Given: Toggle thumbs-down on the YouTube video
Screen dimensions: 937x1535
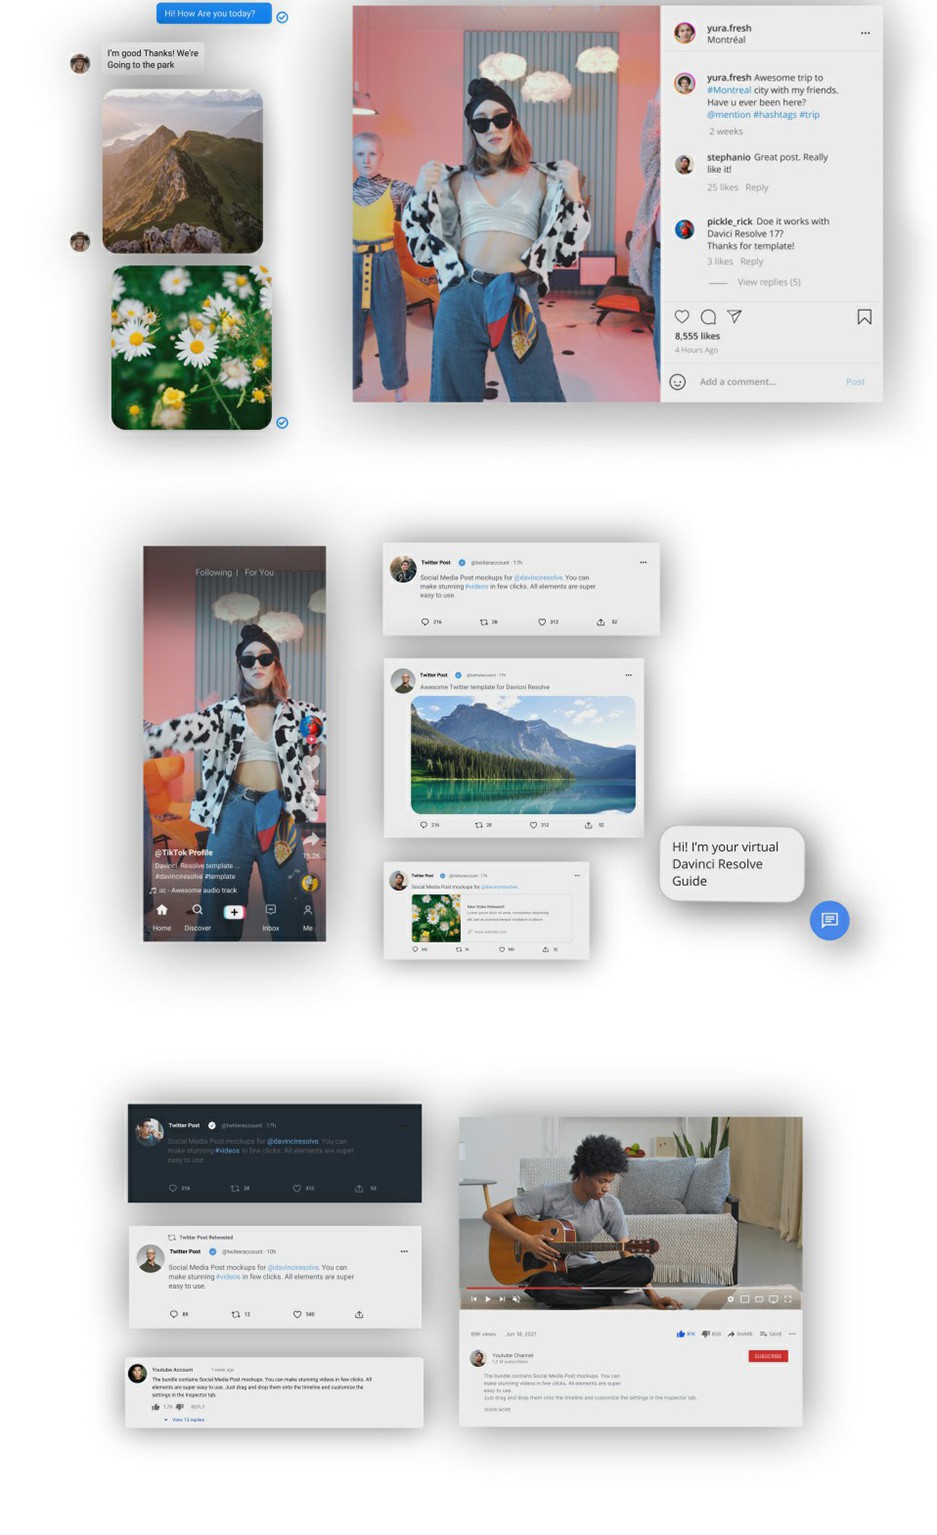Looking at the screenshot, I should click(x=706, y=1334).
